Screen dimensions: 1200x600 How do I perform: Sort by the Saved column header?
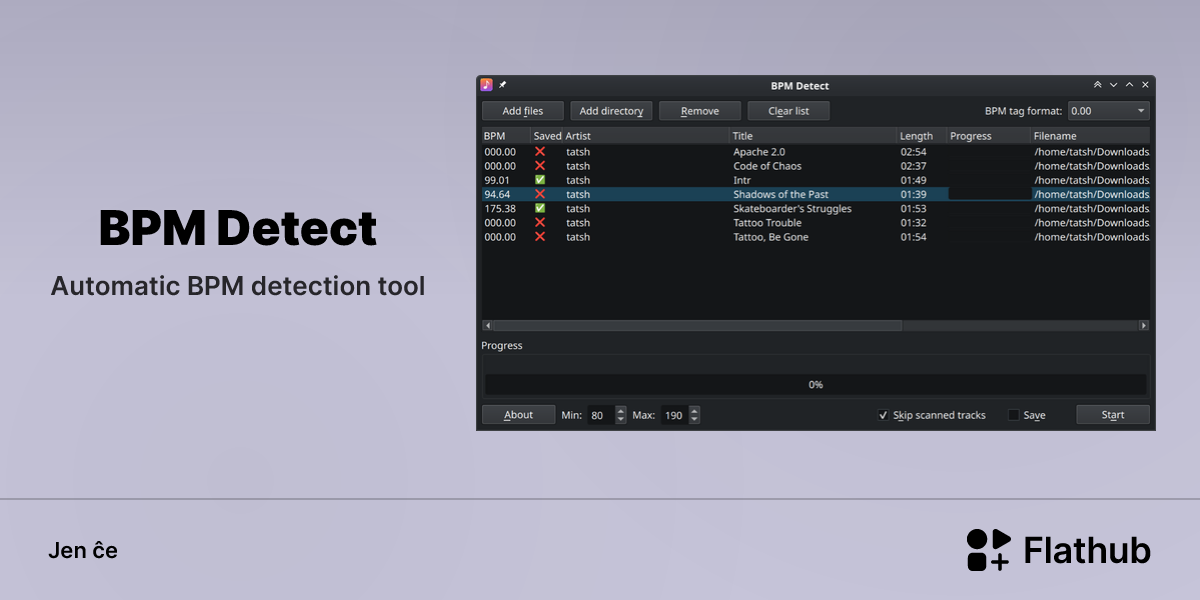547,136
